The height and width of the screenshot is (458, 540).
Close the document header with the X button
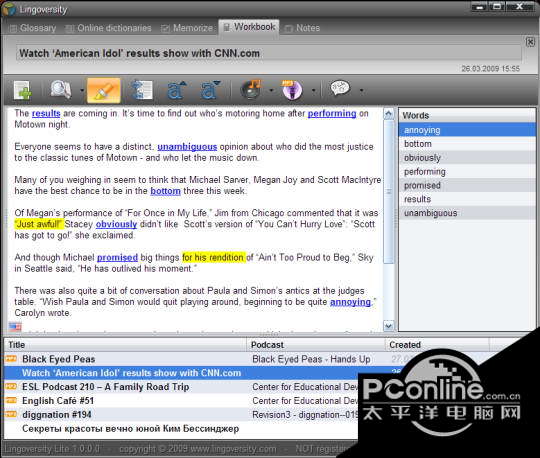530,42
